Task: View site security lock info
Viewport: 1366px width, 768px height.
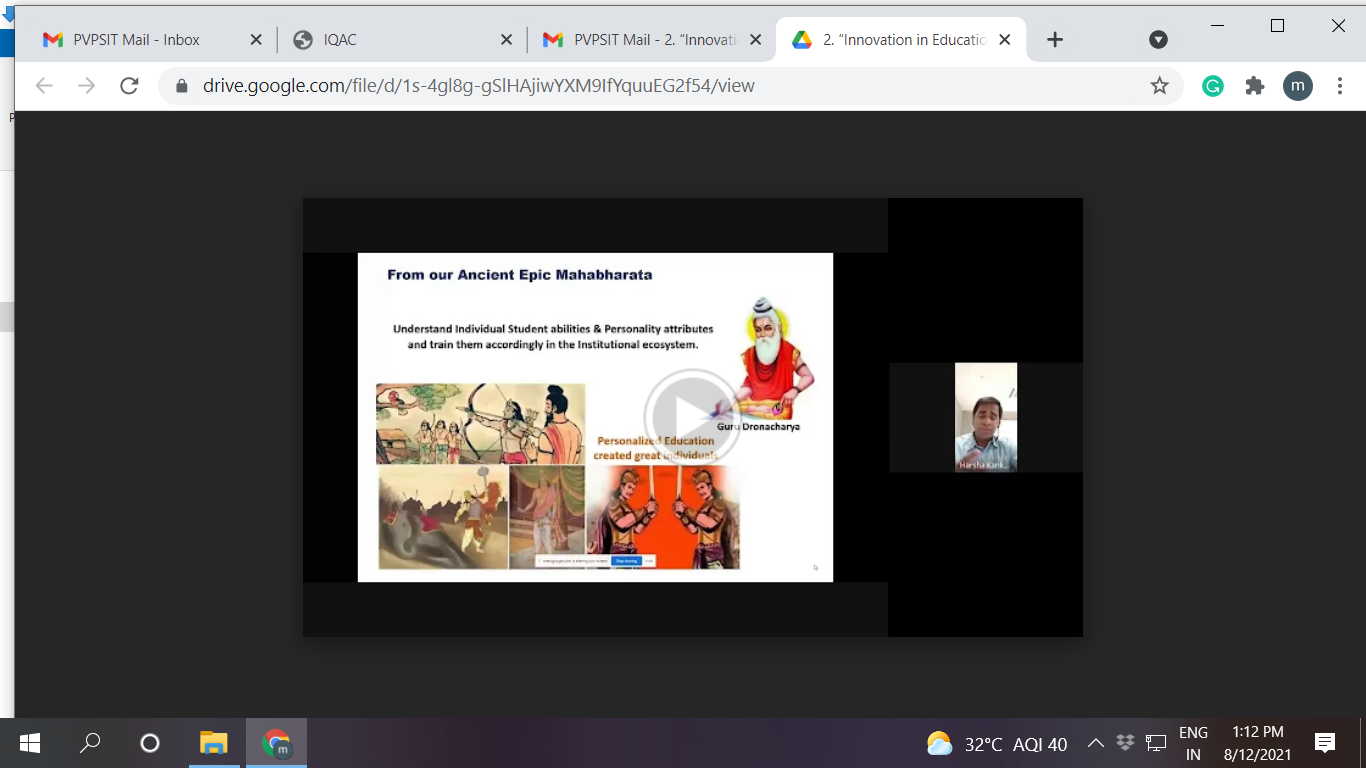Action: 182,86
